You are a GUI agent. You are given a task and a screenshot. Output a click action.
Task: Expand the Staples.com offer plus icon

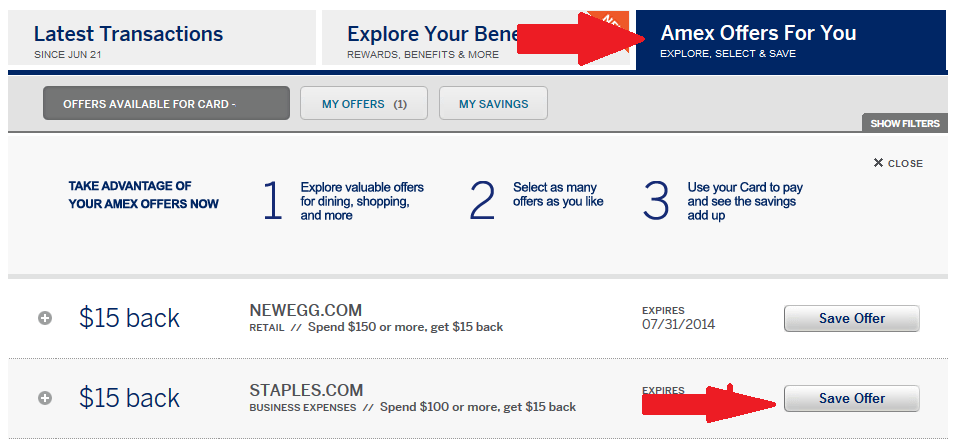pos(45,398)
